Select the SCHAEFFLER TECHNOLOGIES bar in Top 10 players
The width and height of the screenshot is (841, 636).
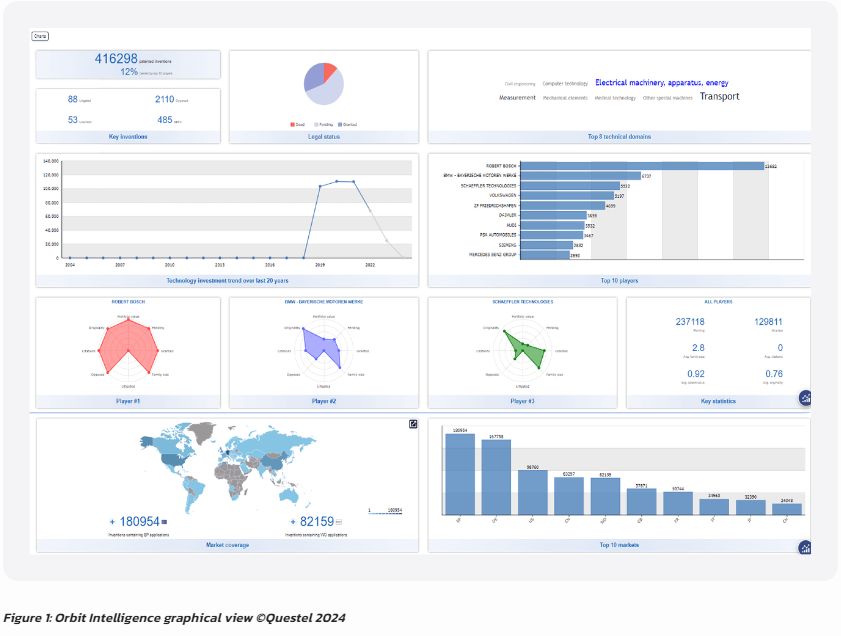570,186
